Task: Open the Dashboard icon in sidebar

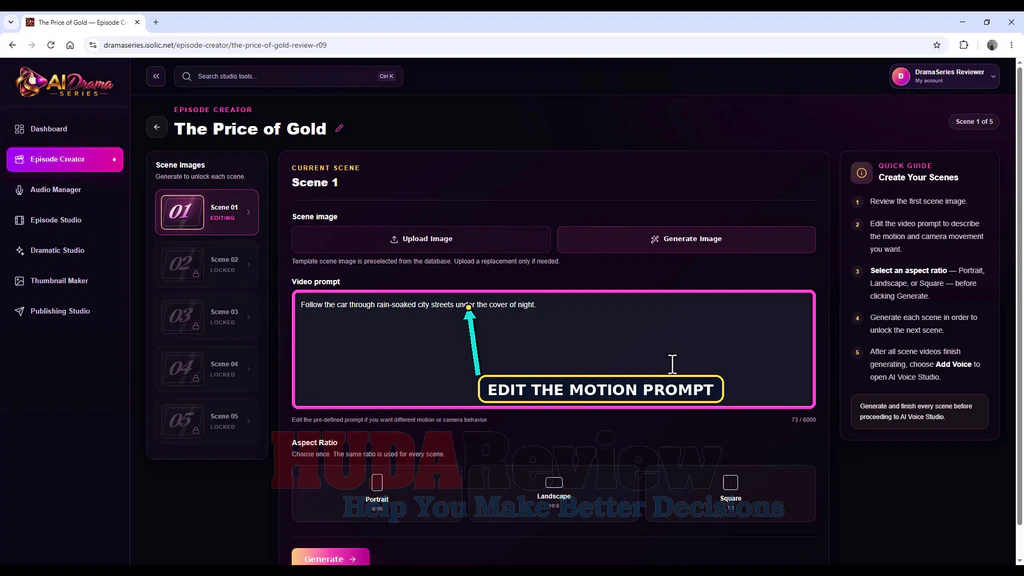Action: 19,129
